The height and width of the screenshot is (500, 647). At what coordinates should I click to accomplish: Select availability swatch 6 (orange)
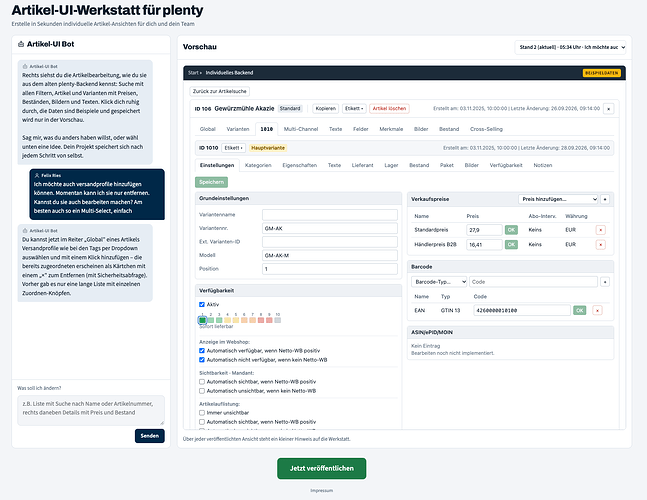pyautogui.click(x=244, y=320)
